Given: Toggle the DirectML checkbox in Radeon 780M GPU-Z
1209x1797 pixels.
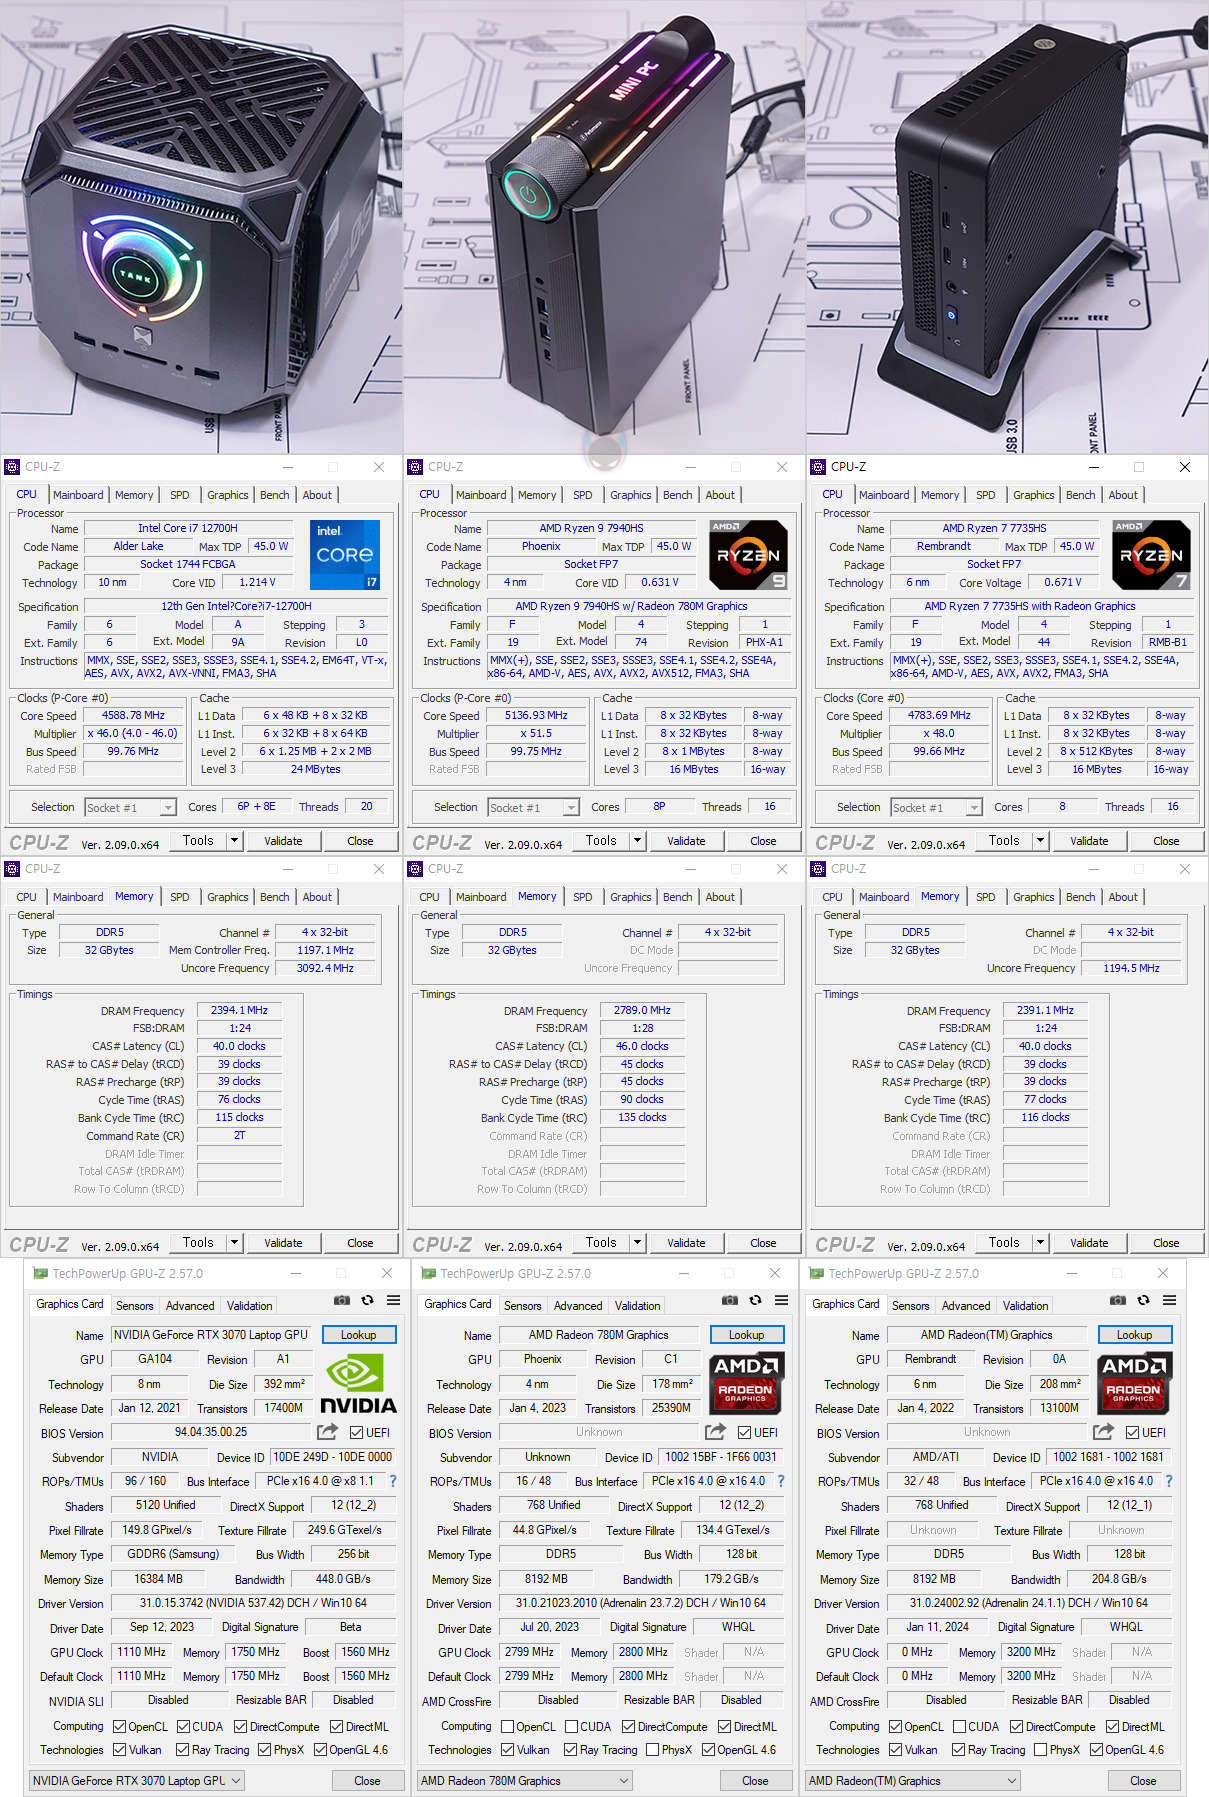Looking at the screenshot, I should (724, 1727).
